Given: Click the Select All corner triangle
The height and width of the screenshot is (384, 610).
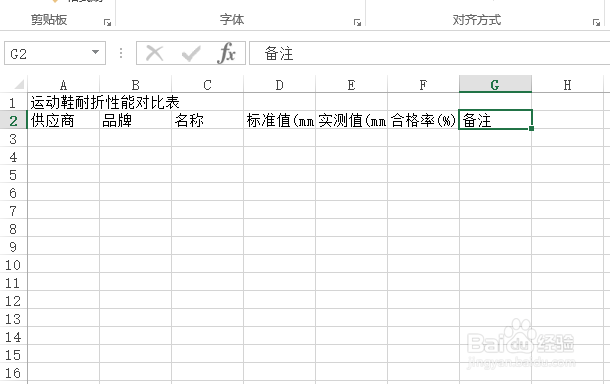Looking at the screenshot, I should pyautogui.click(x=19, y=84).
